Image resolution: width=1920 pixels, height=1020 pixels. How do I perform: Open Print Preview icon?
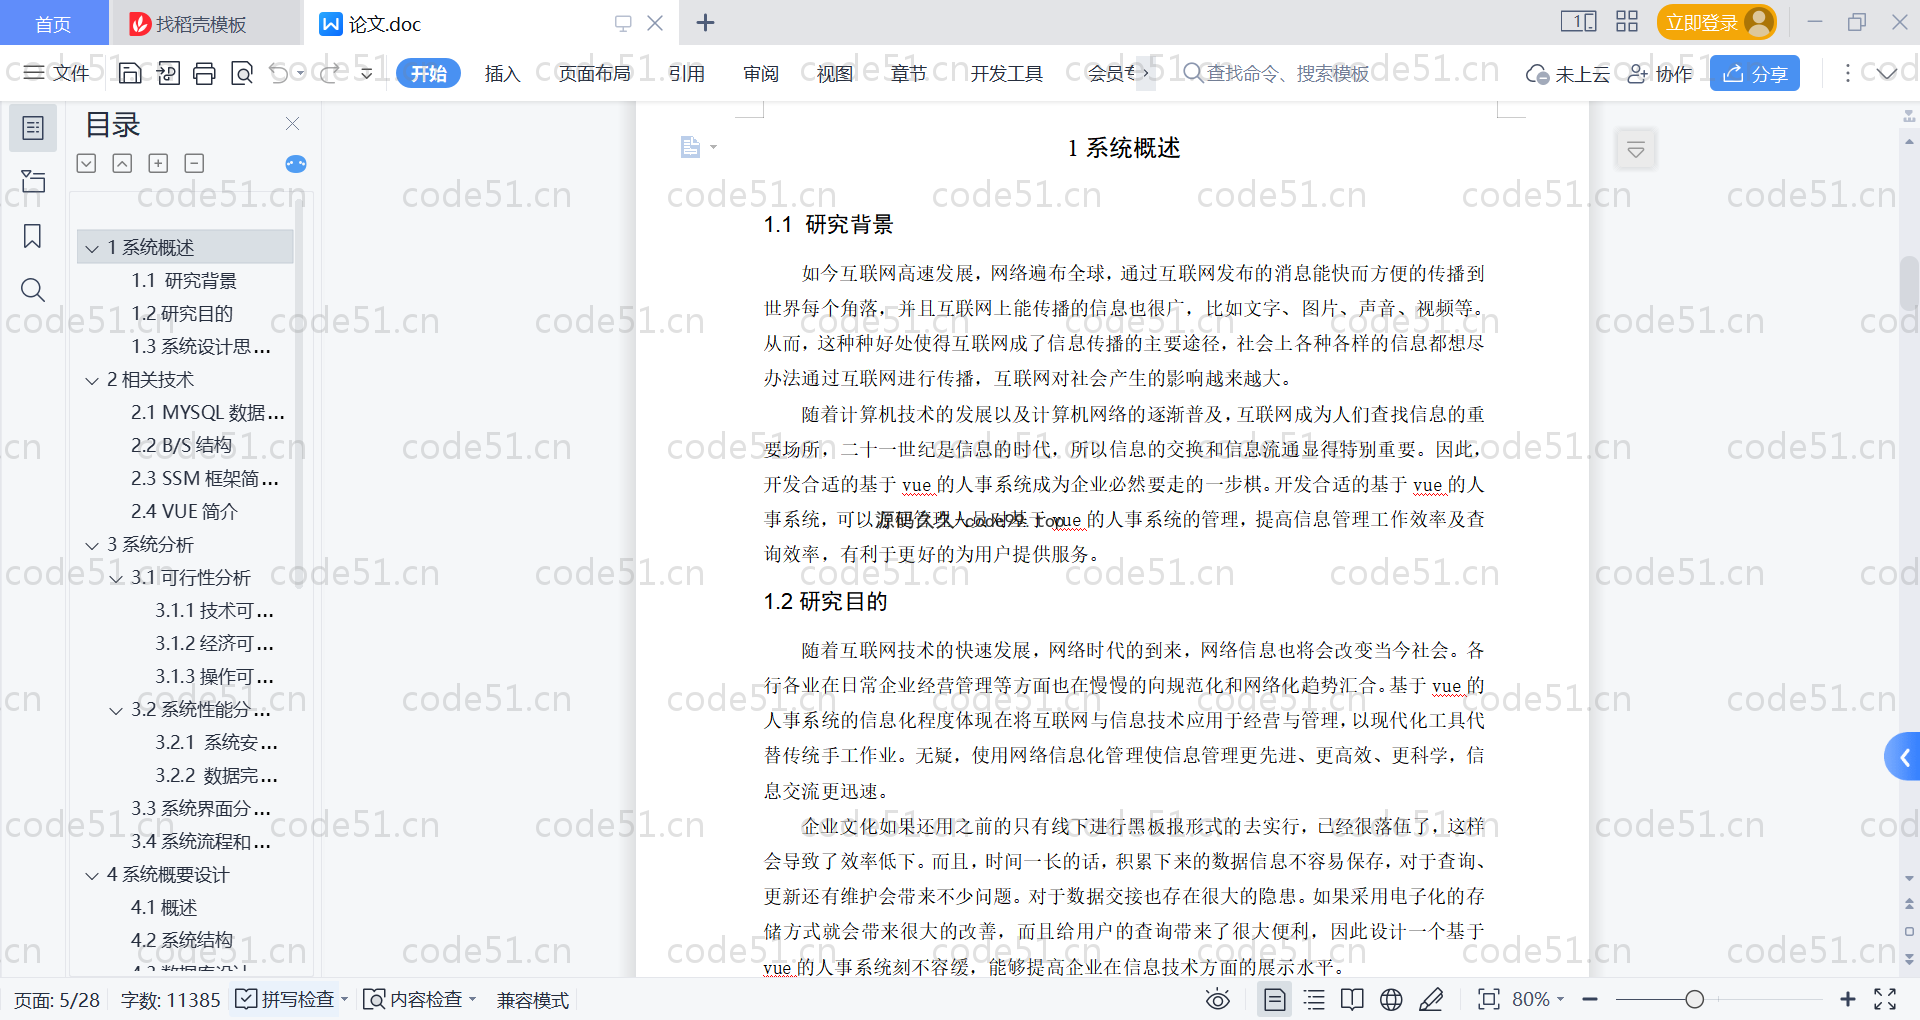click(242, 73)
